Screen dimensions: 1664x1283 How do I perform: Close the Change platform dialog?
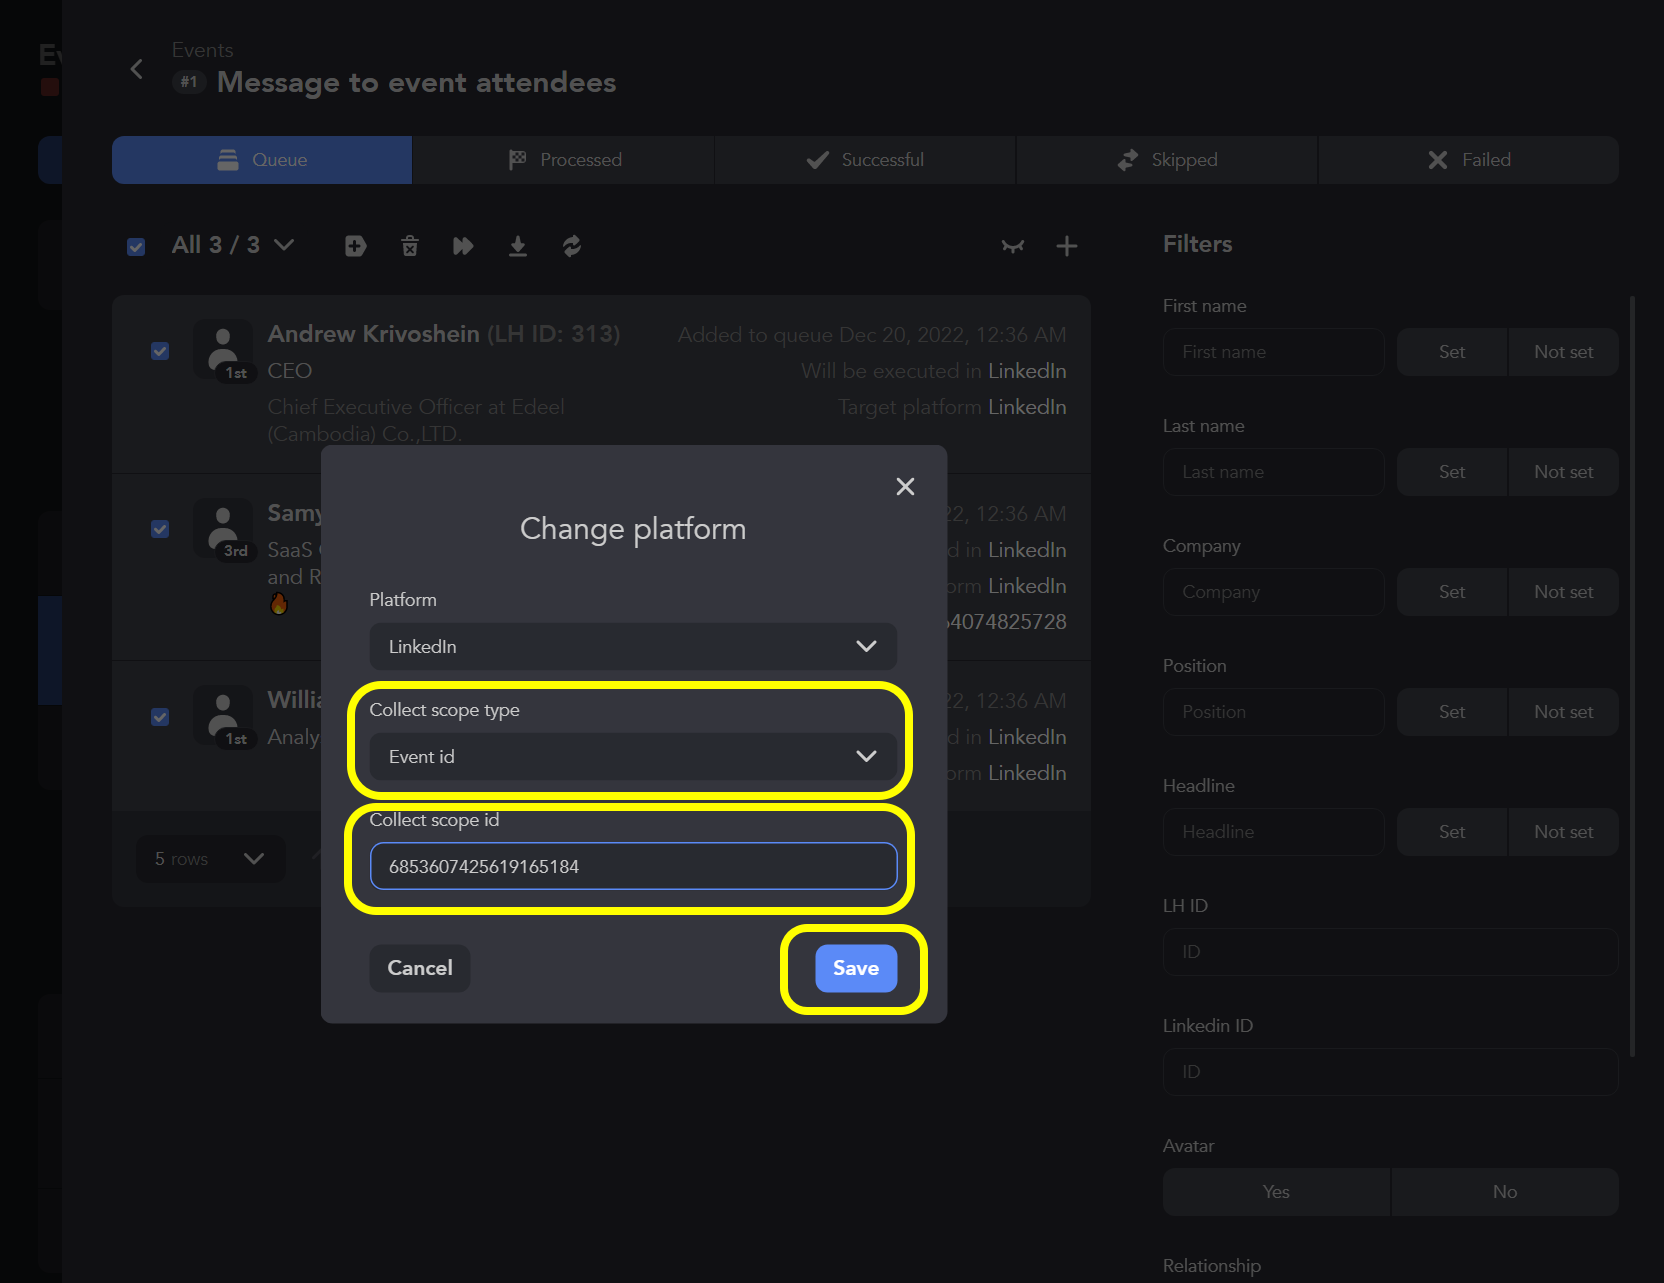tap(905, 486)
